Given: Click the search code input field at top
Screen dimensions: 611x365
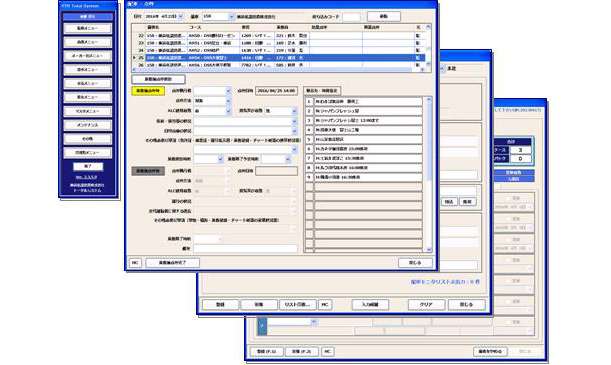Looking at the screenshot, I should point(351,17).
